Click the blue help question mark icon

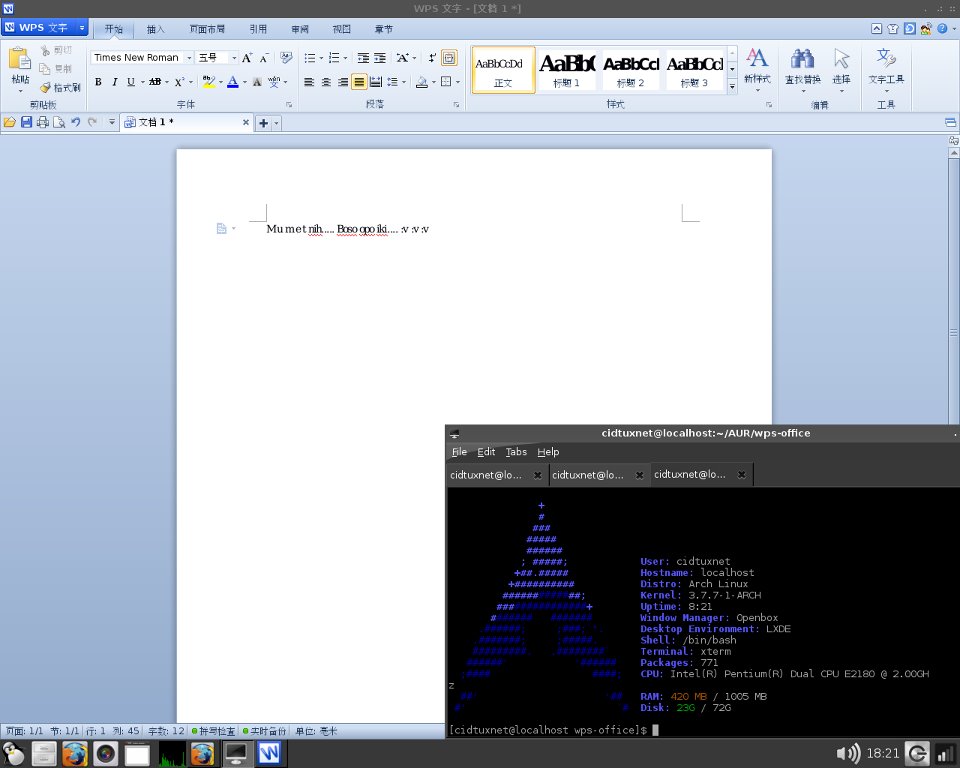click(942, 29)
